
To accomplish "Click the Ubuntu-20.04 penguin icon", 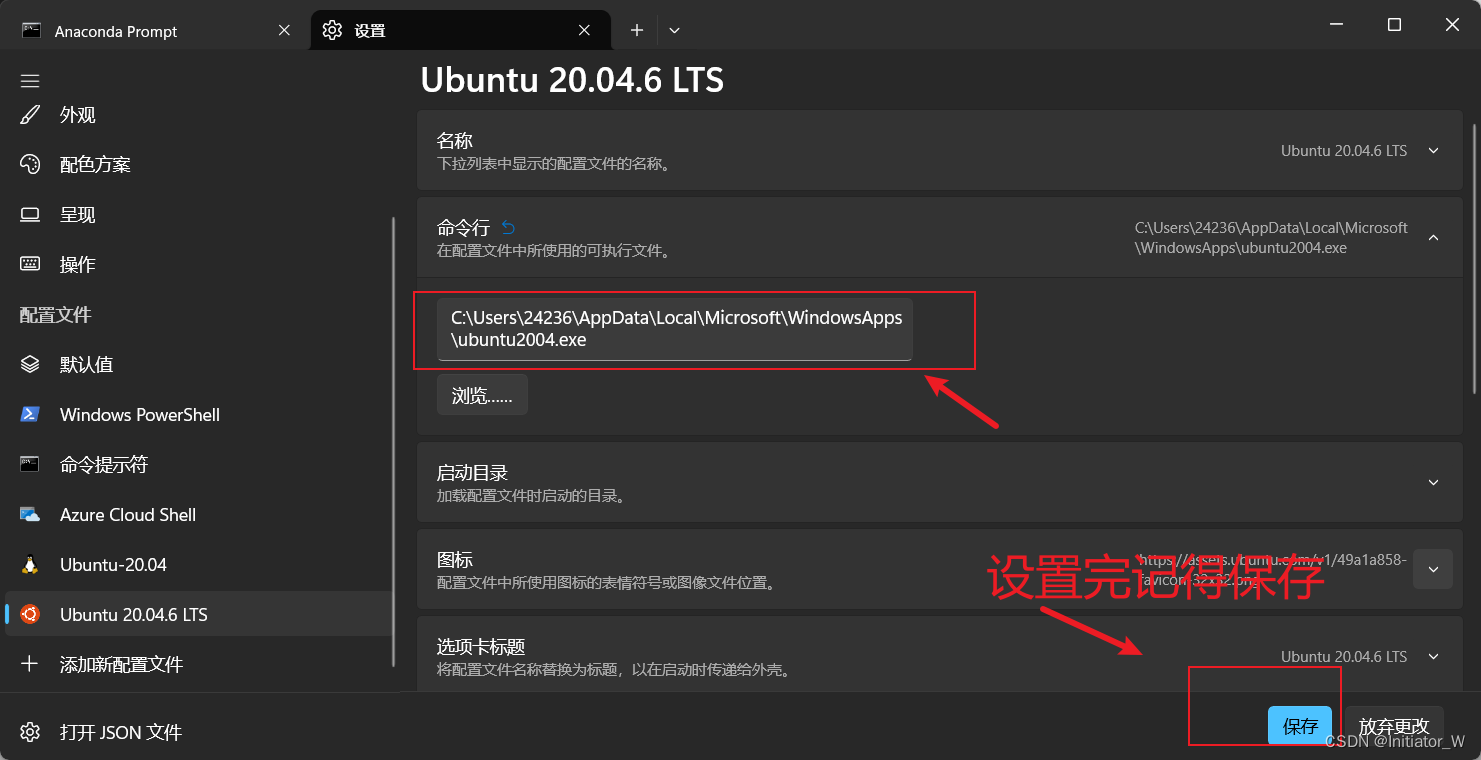I will click(x=30, y=564).
